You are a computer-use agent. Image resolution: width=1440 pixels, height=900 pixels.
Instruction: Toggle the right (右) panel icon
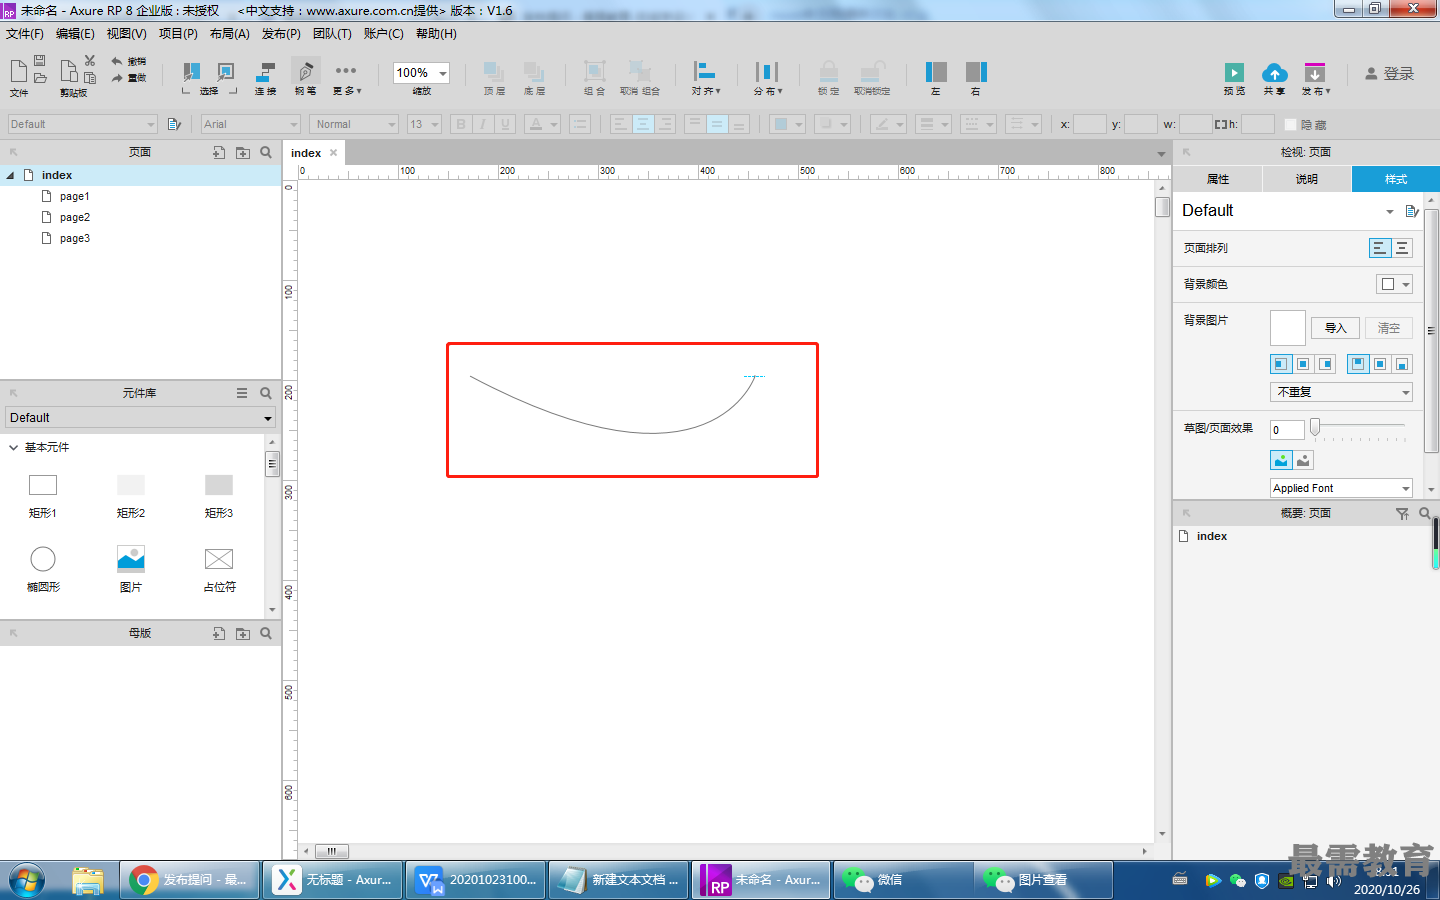click(976, 71)
